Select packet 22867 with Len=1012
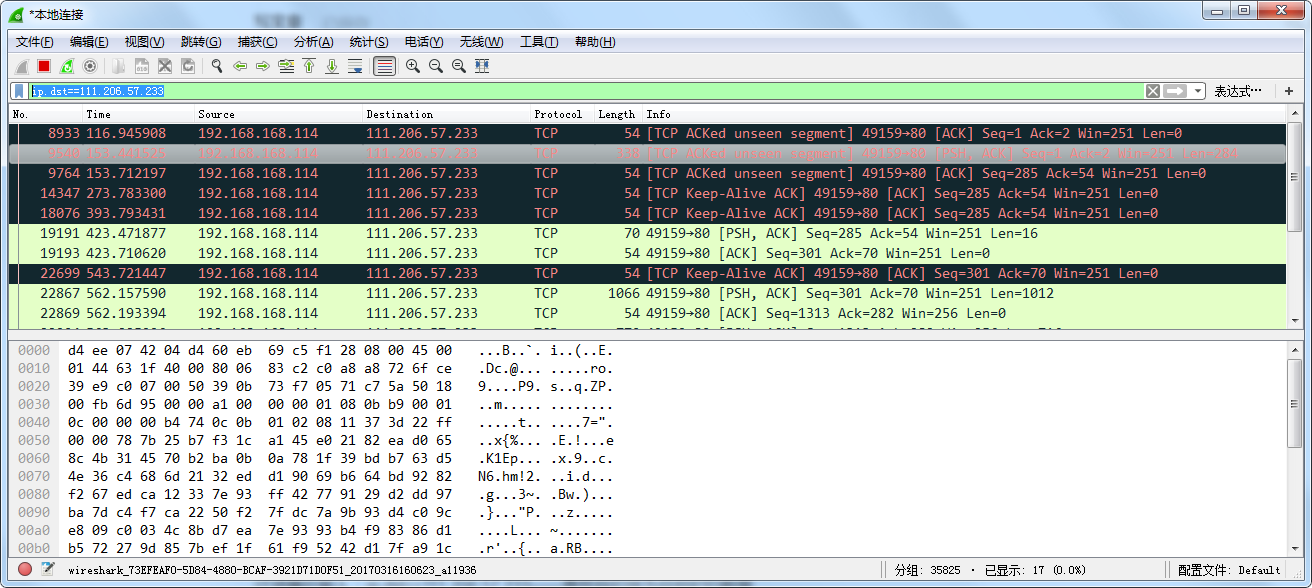 [648, 293]
